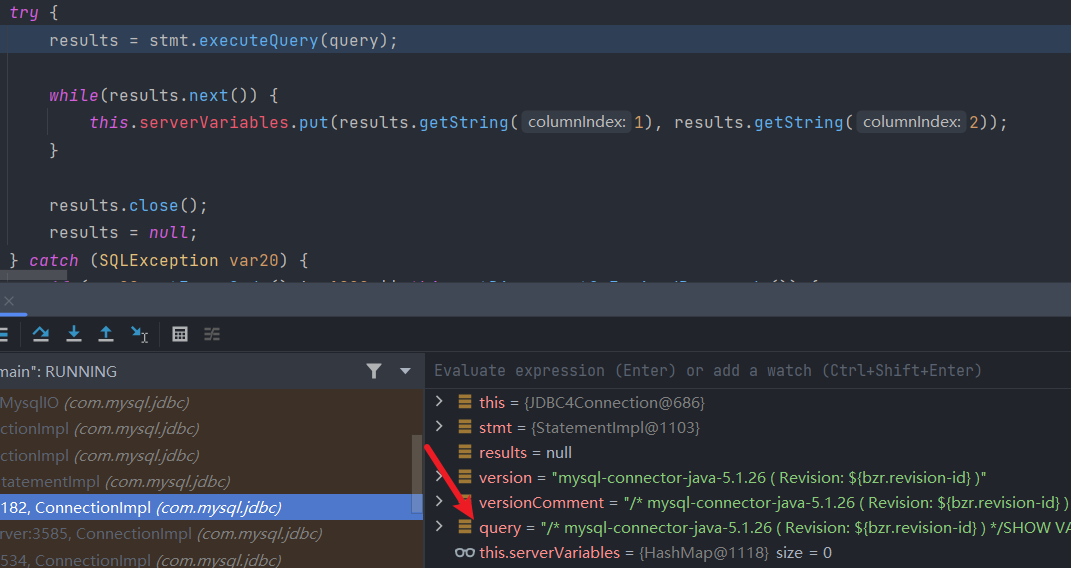The width and height of the screenshot is (1071, 568).
Task: Expand the 'this' variable node
Action: pyautogui.click(x=438, y=402)
